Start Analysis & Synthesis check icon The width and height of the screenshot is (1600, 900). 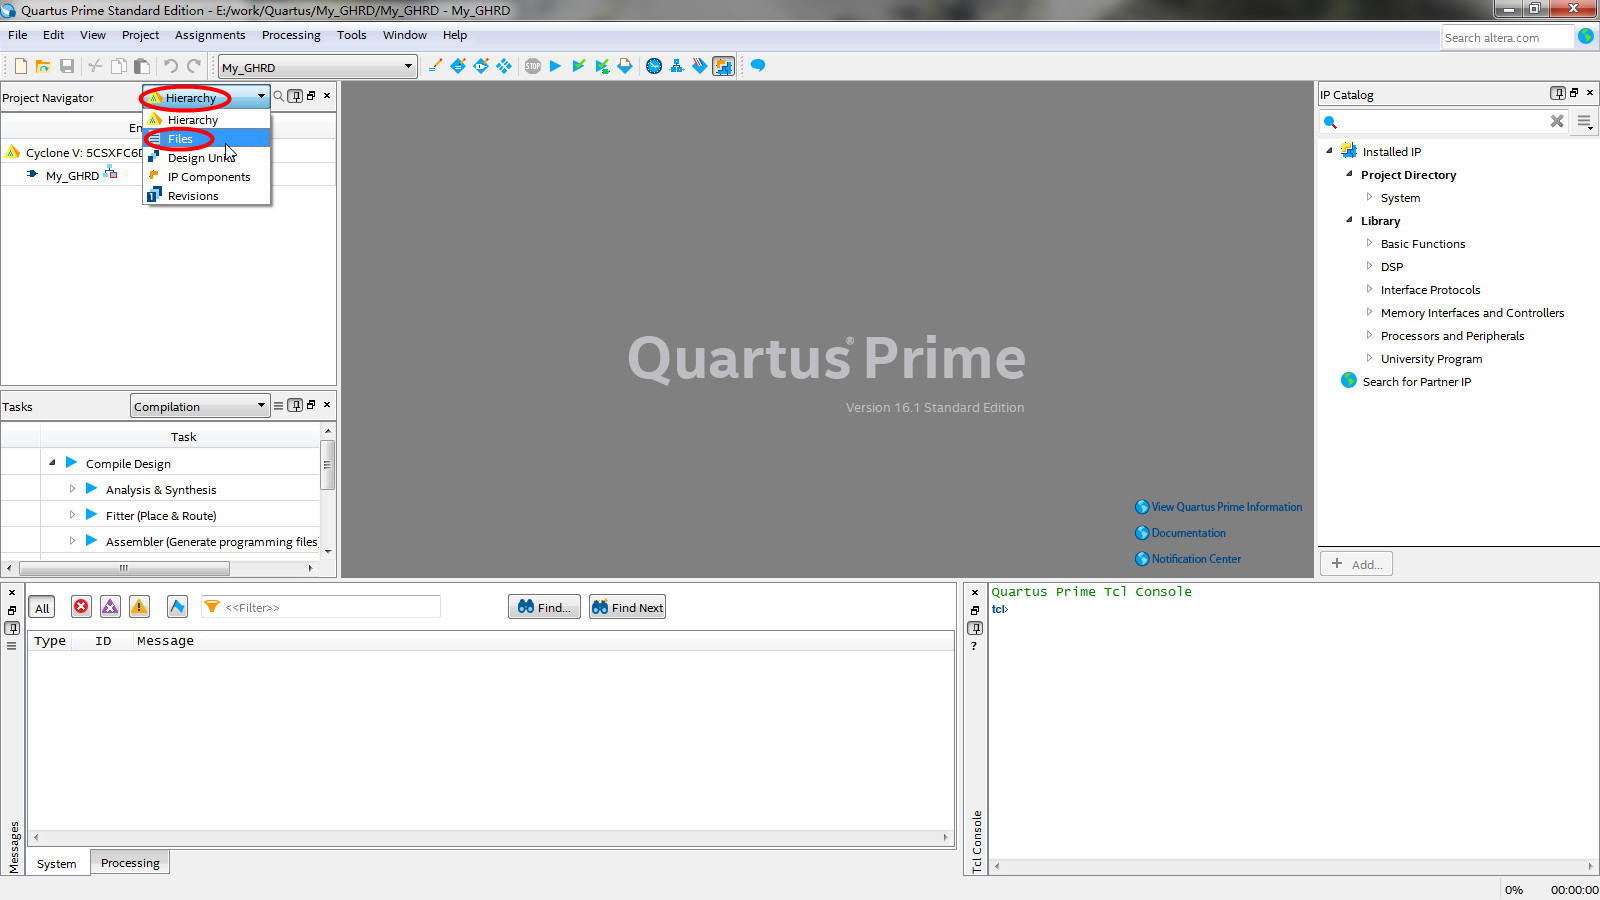(578, 66)
